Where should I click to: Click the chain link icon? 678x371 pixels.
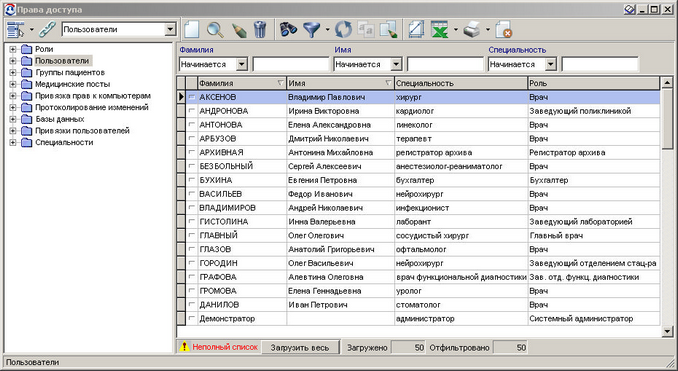[48, 29]
